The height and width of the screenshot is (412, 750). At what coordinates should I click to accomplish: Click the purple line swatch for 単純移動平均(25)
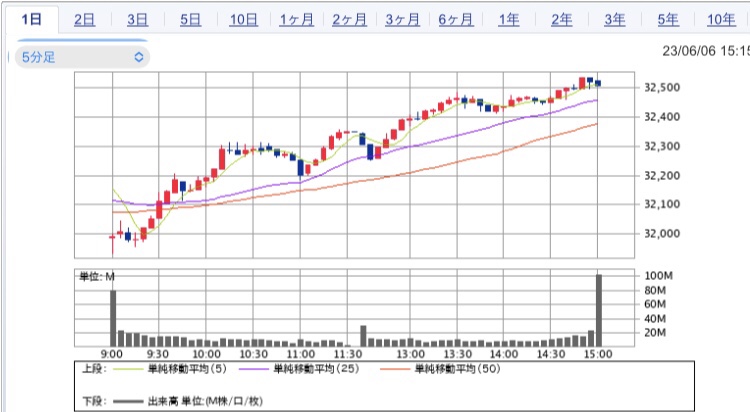click(254, 369)
